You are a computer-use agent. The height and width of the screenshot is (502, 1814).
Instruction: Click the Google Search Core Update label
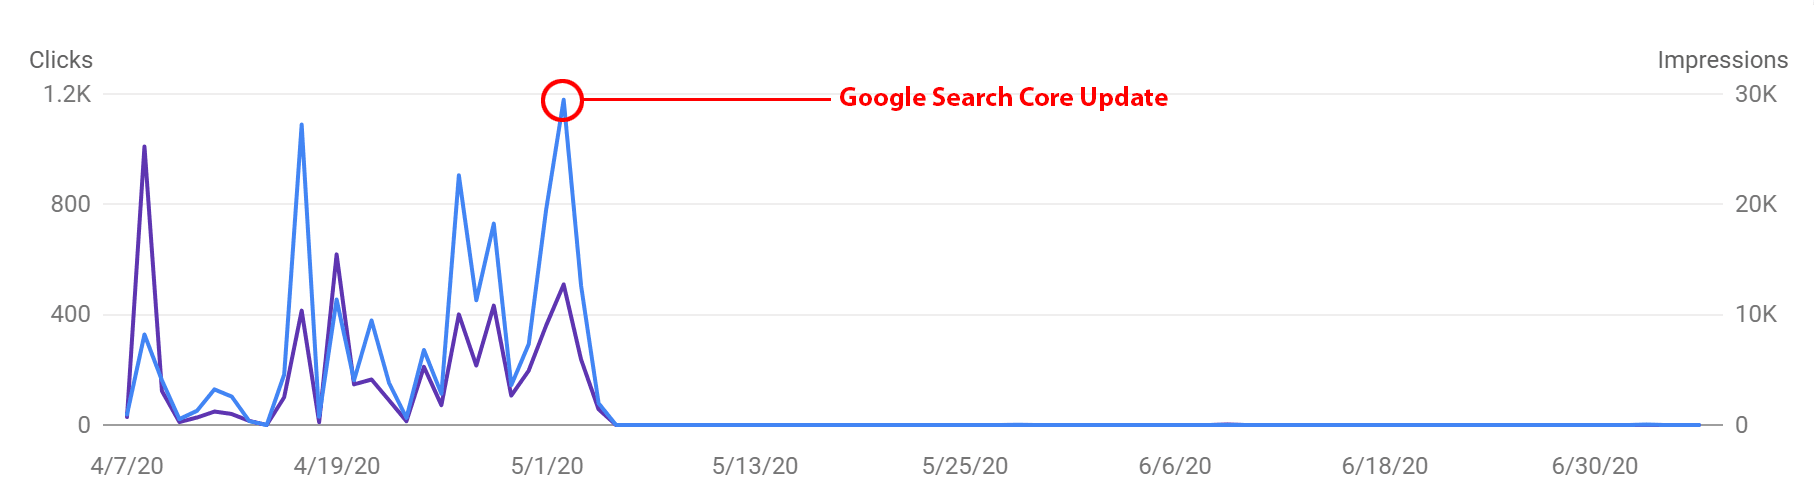tap(1003, 97)
